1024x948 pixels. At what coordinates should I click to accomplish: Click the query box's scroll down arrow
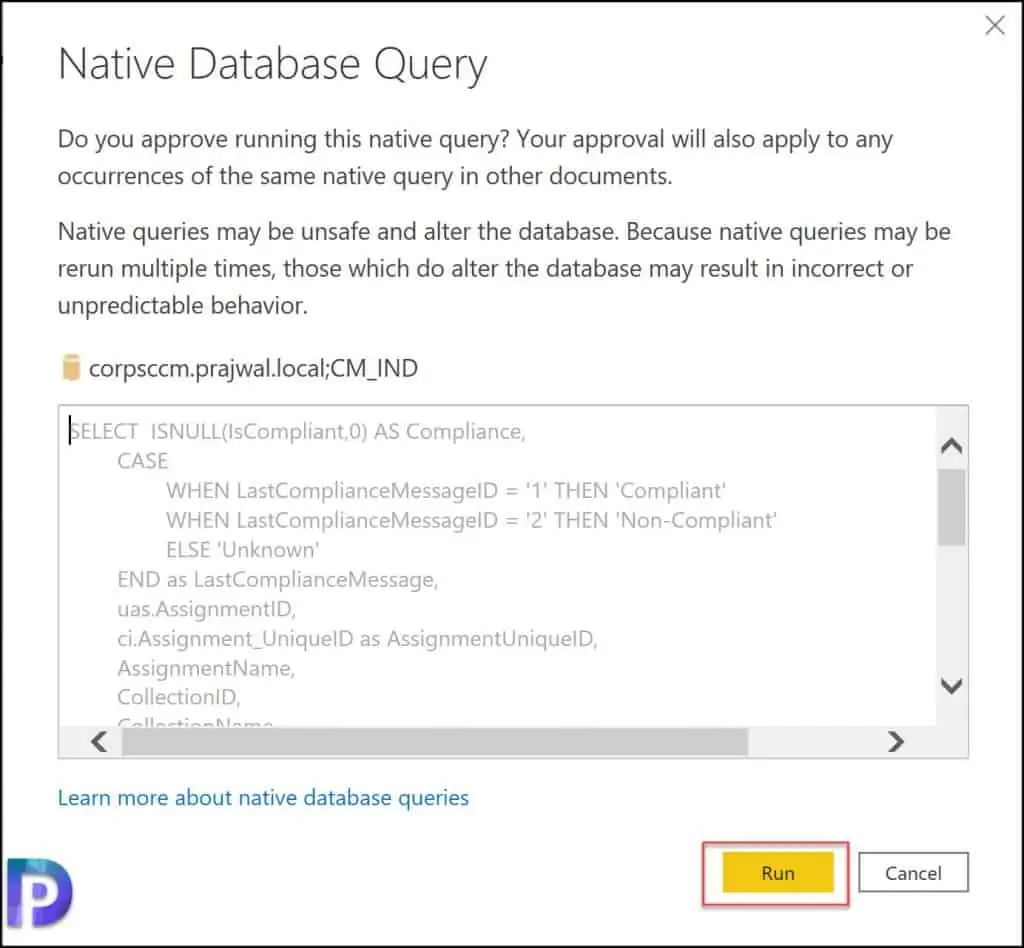952,686
